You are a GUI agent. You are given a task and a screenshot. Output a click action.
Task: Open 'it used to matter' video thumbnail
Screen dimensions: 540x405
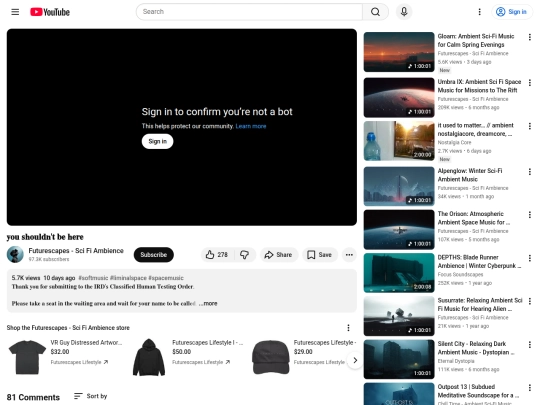pyautogui.click(x=399, y=141)
